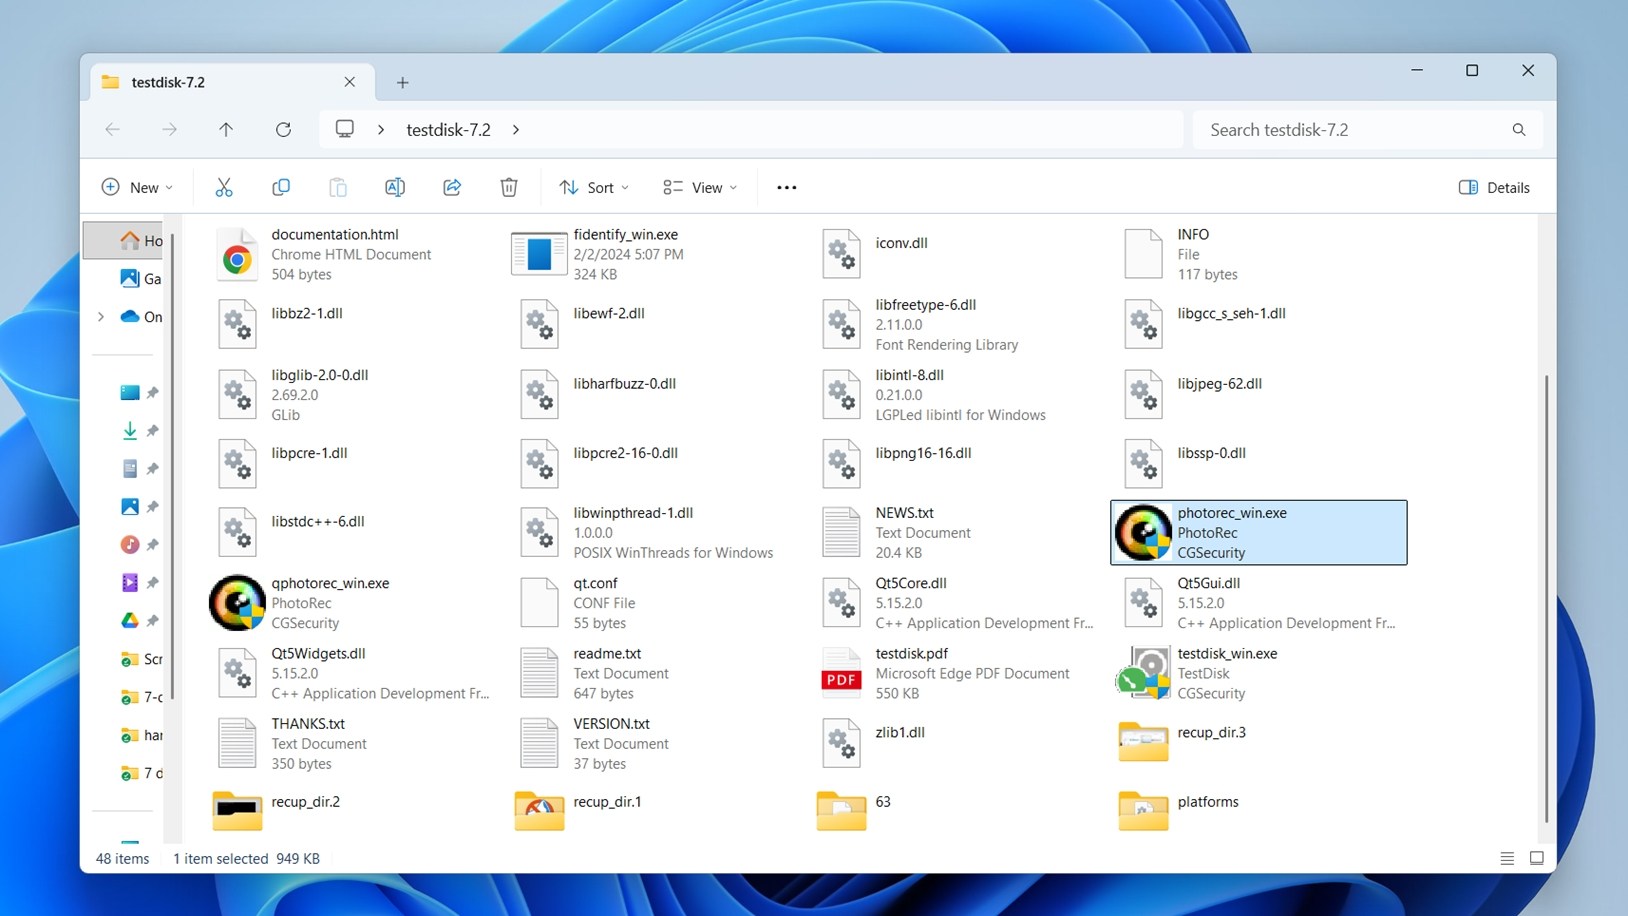Click the Chrome icon on documentation.html
The image size is (1628, 916).
(237, 254)
